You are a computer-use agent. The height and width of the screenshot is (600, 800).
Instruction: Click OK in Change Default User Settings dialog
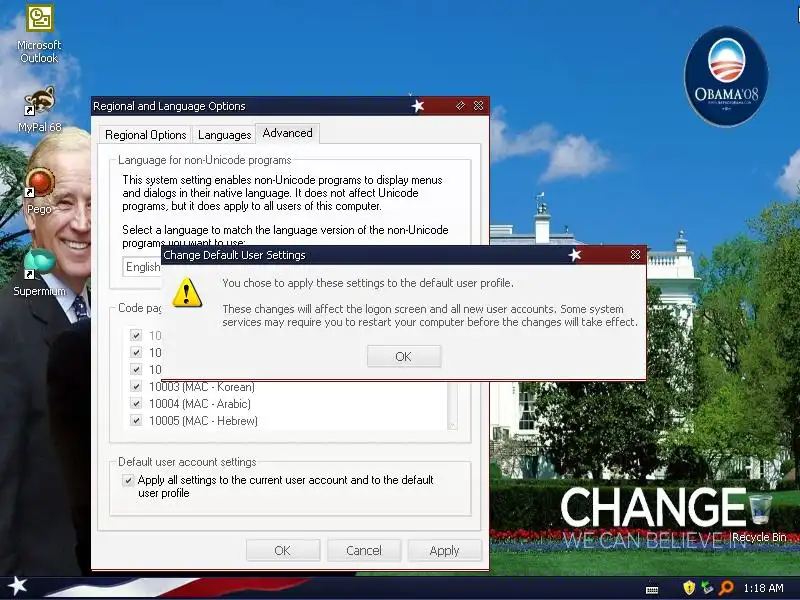coord(404,356)
